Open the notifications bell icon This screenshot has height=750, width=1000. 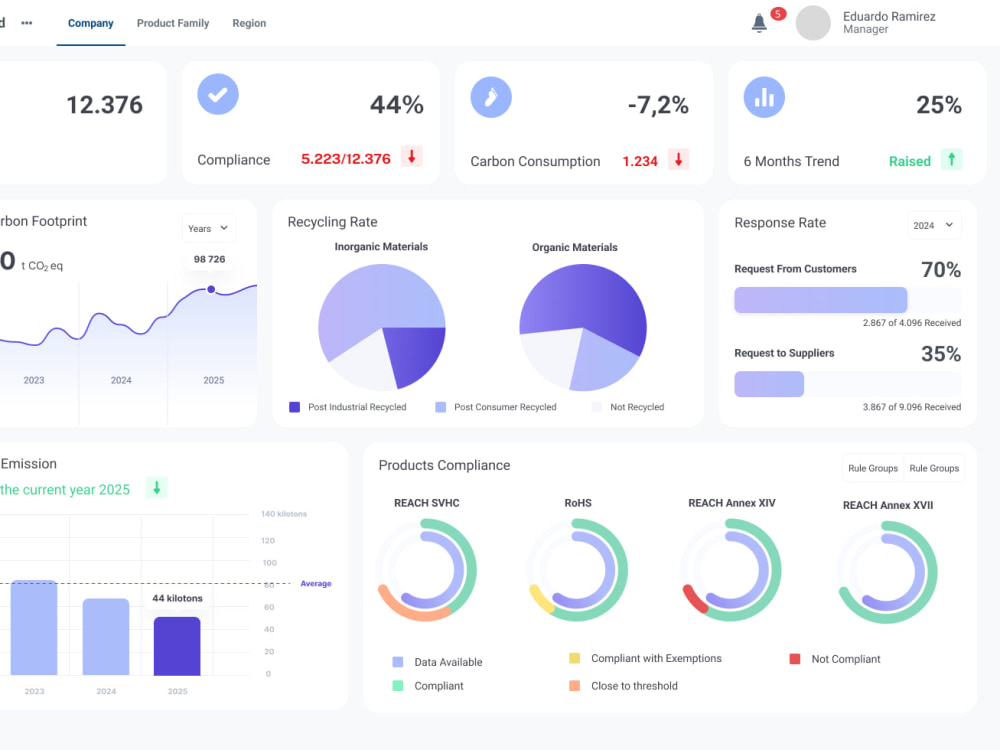coord(759,24)
